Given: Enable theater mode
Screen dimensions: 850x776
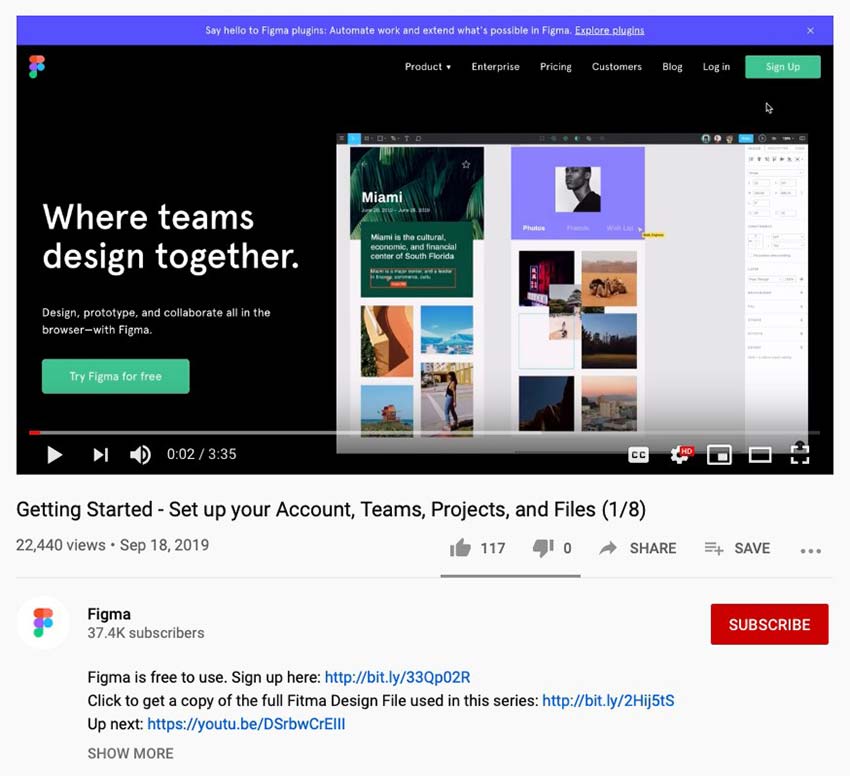Looking at the screenshot, I should [x=759, y=454].
